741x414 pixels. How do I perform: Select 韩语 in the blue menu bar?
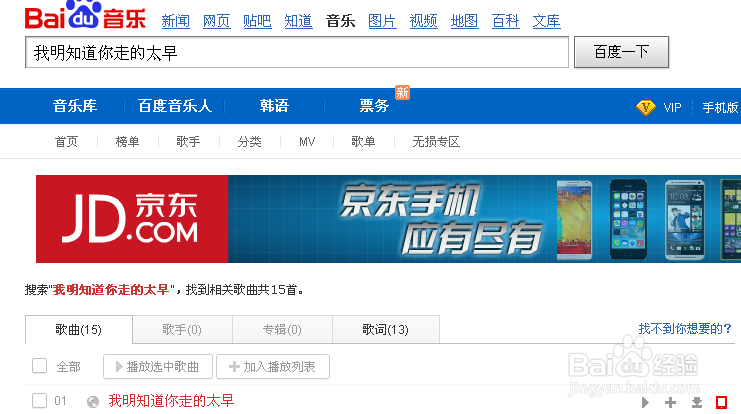[274, 106]
